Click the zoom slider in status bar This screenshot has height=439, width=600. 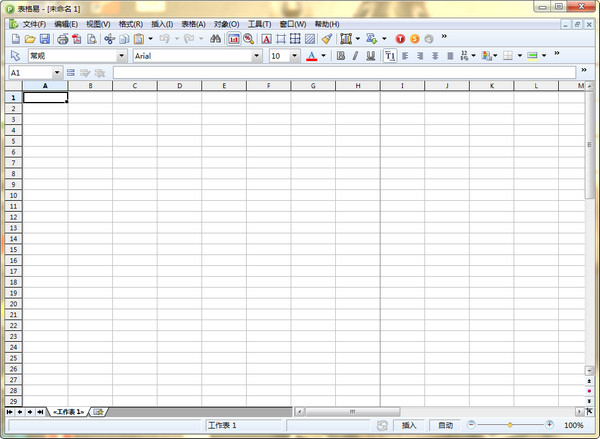[x=510, y=425]
